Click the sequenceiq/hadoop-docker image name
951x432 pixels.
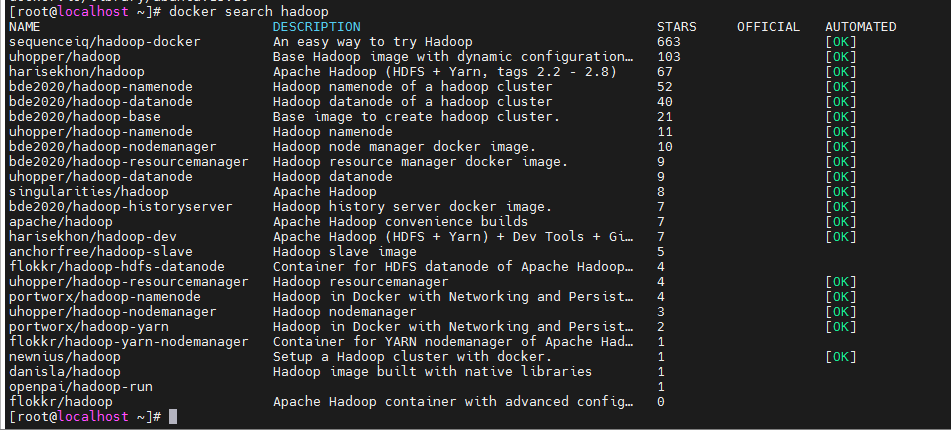click(105, 42)
